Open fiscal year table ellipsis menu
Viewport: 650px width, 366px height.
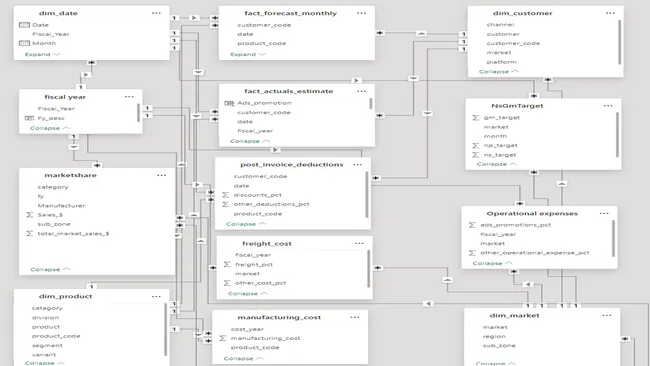[x=129, y=97]
